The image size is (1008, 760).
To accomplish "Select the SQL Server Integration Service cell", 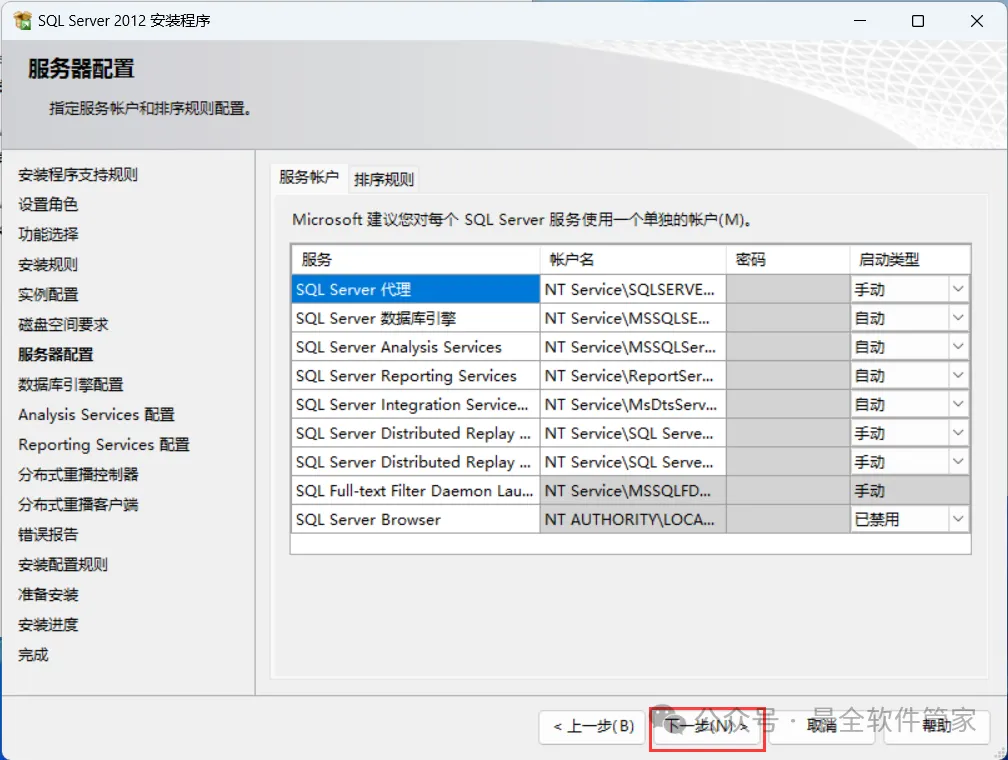I will (x=415, y=404).
